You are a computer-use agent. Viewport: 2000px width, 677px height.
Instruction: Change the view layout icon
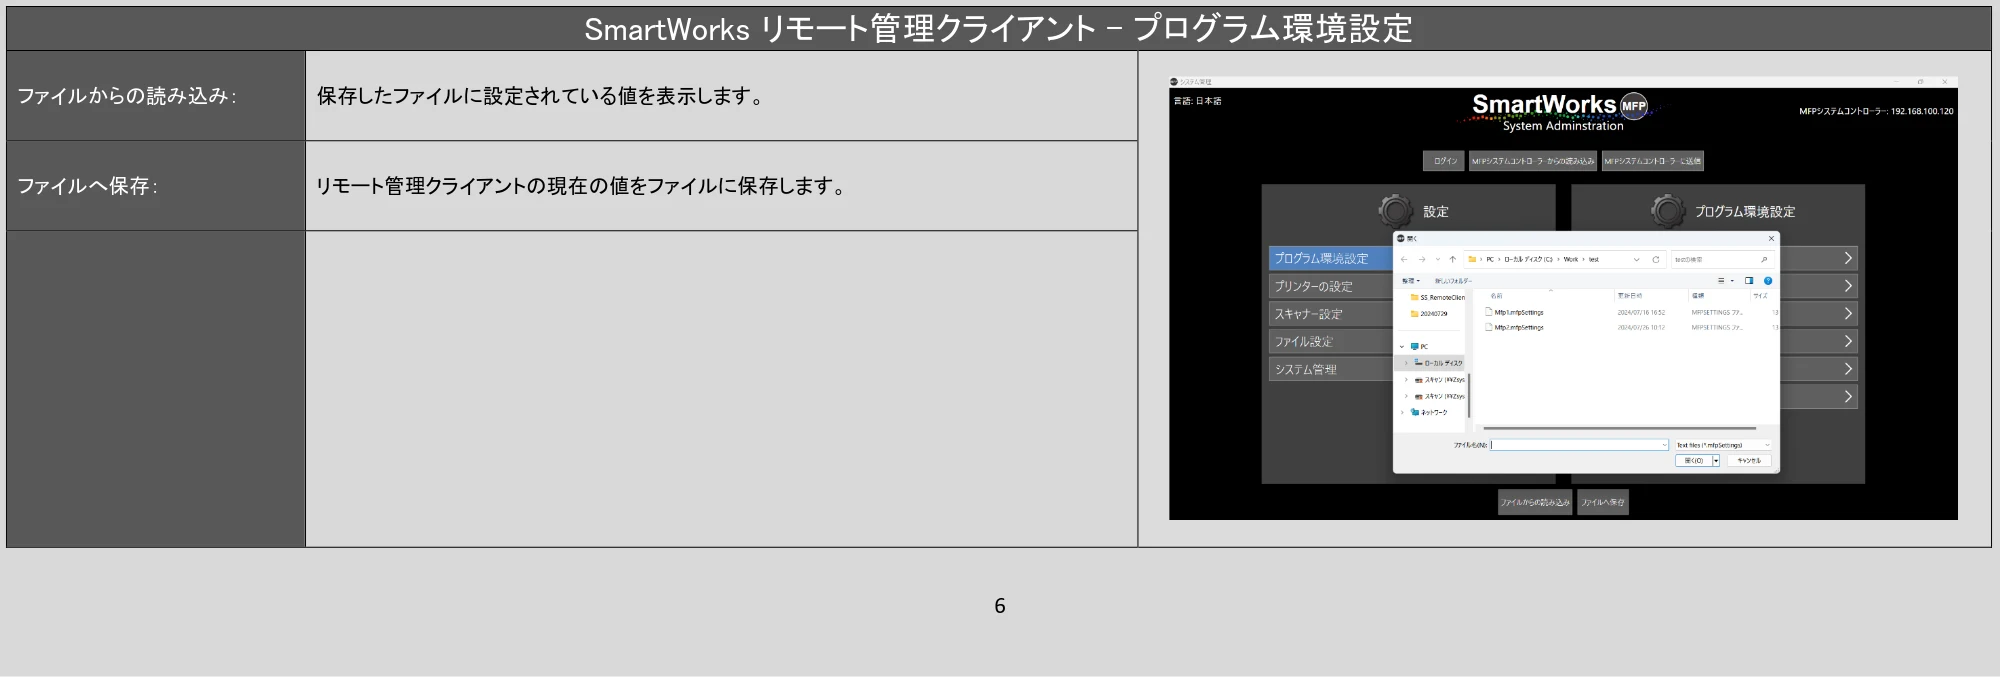[x=1721, y=281]
